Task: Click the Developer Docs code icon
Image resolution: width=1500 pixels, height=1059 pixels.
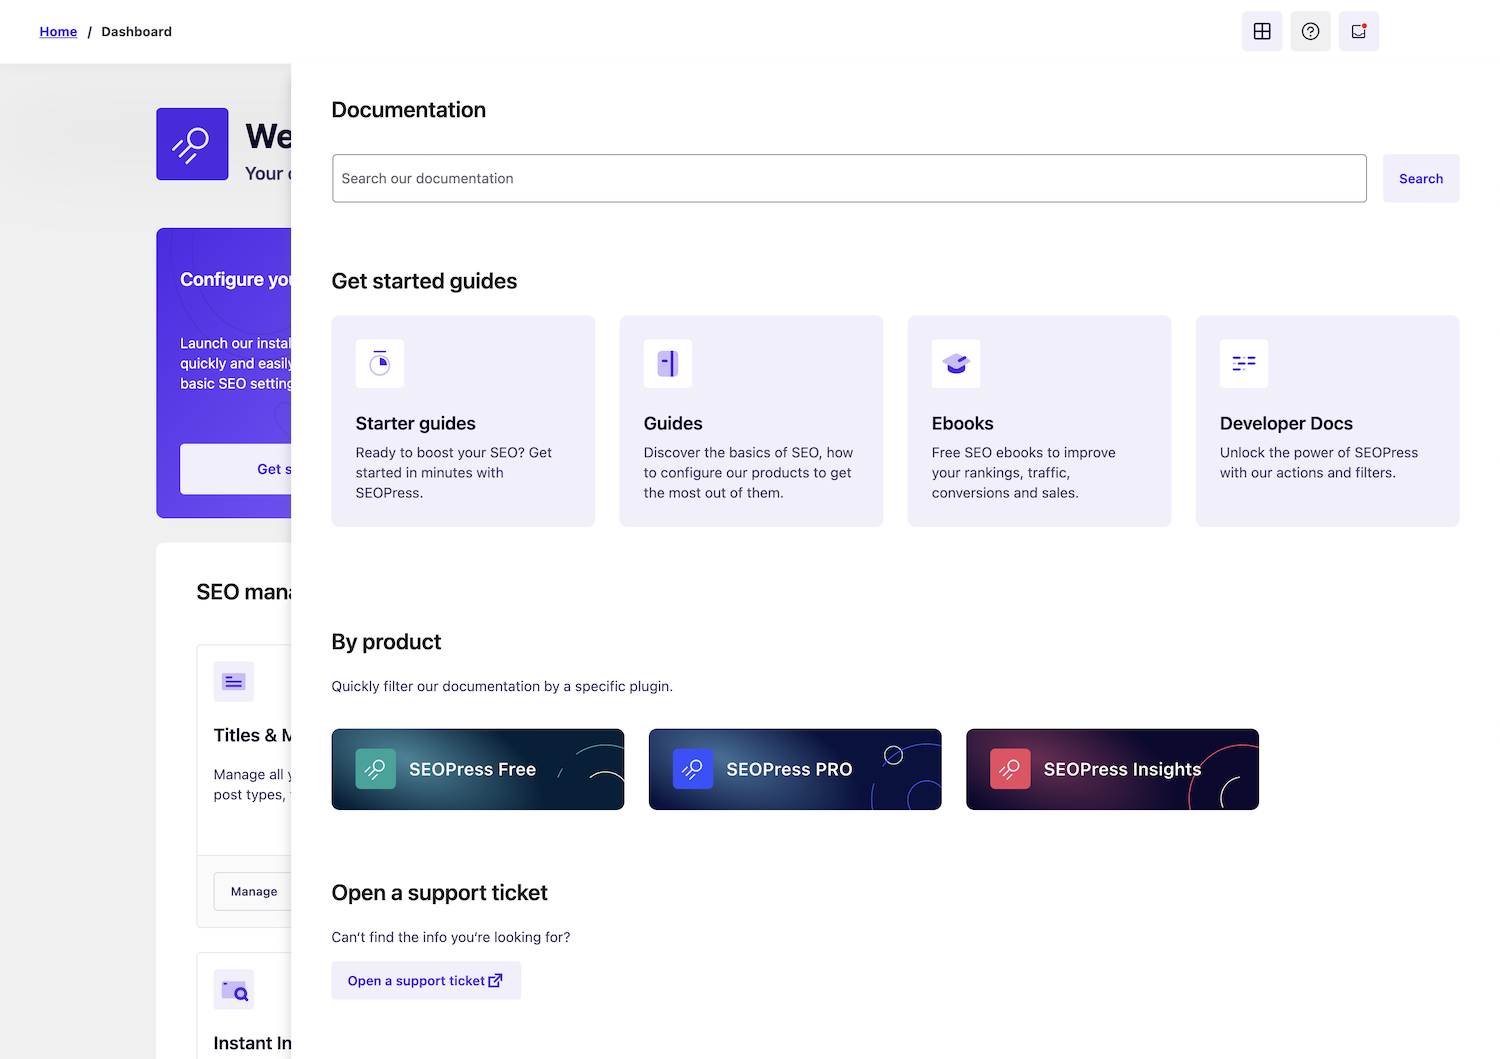Action: tap(1244, 364)
